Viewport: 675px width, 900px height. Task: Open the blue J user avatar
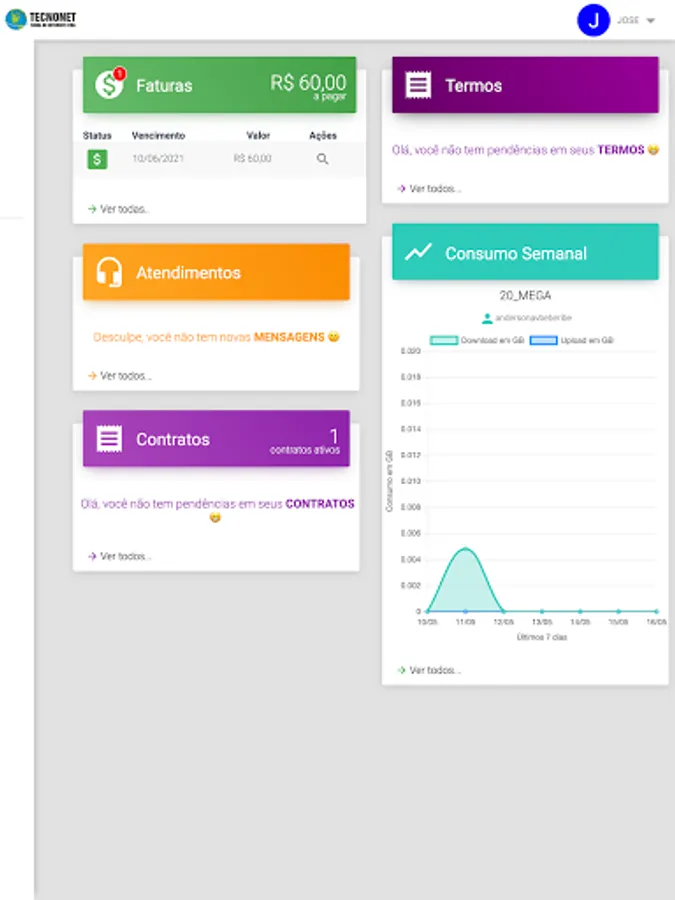pyautogui.click(x=593, y=20)
